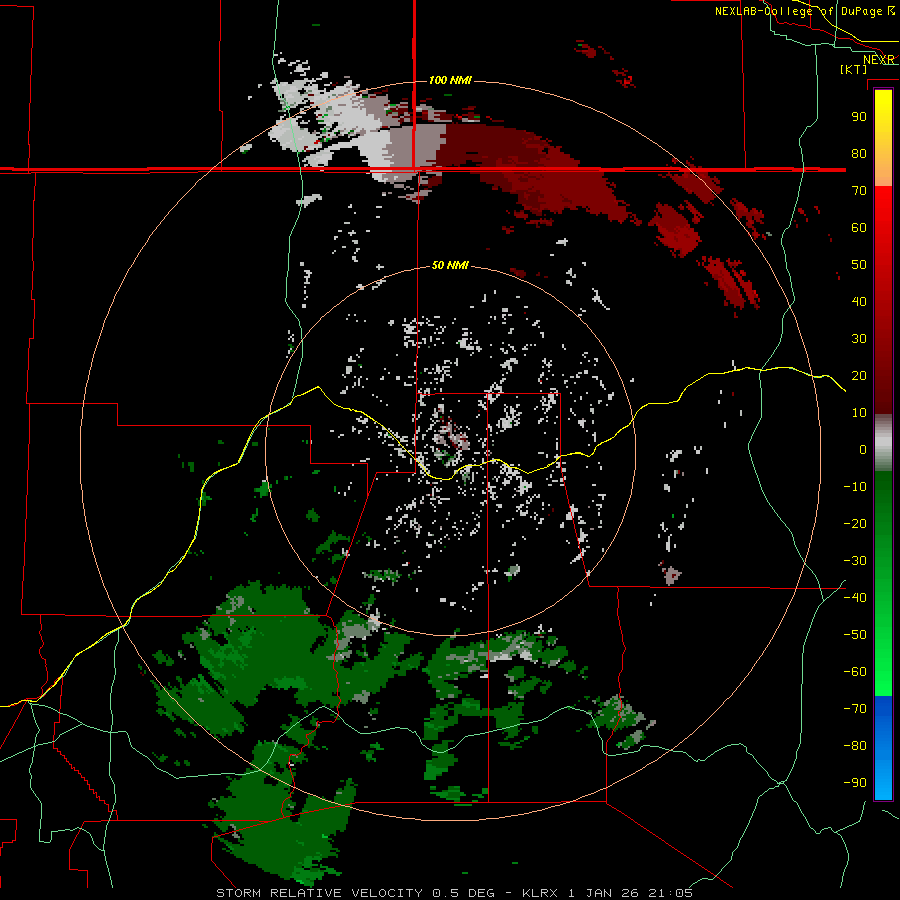
Task: Click the '60' value on velocity scale
Action: [859, 228]
